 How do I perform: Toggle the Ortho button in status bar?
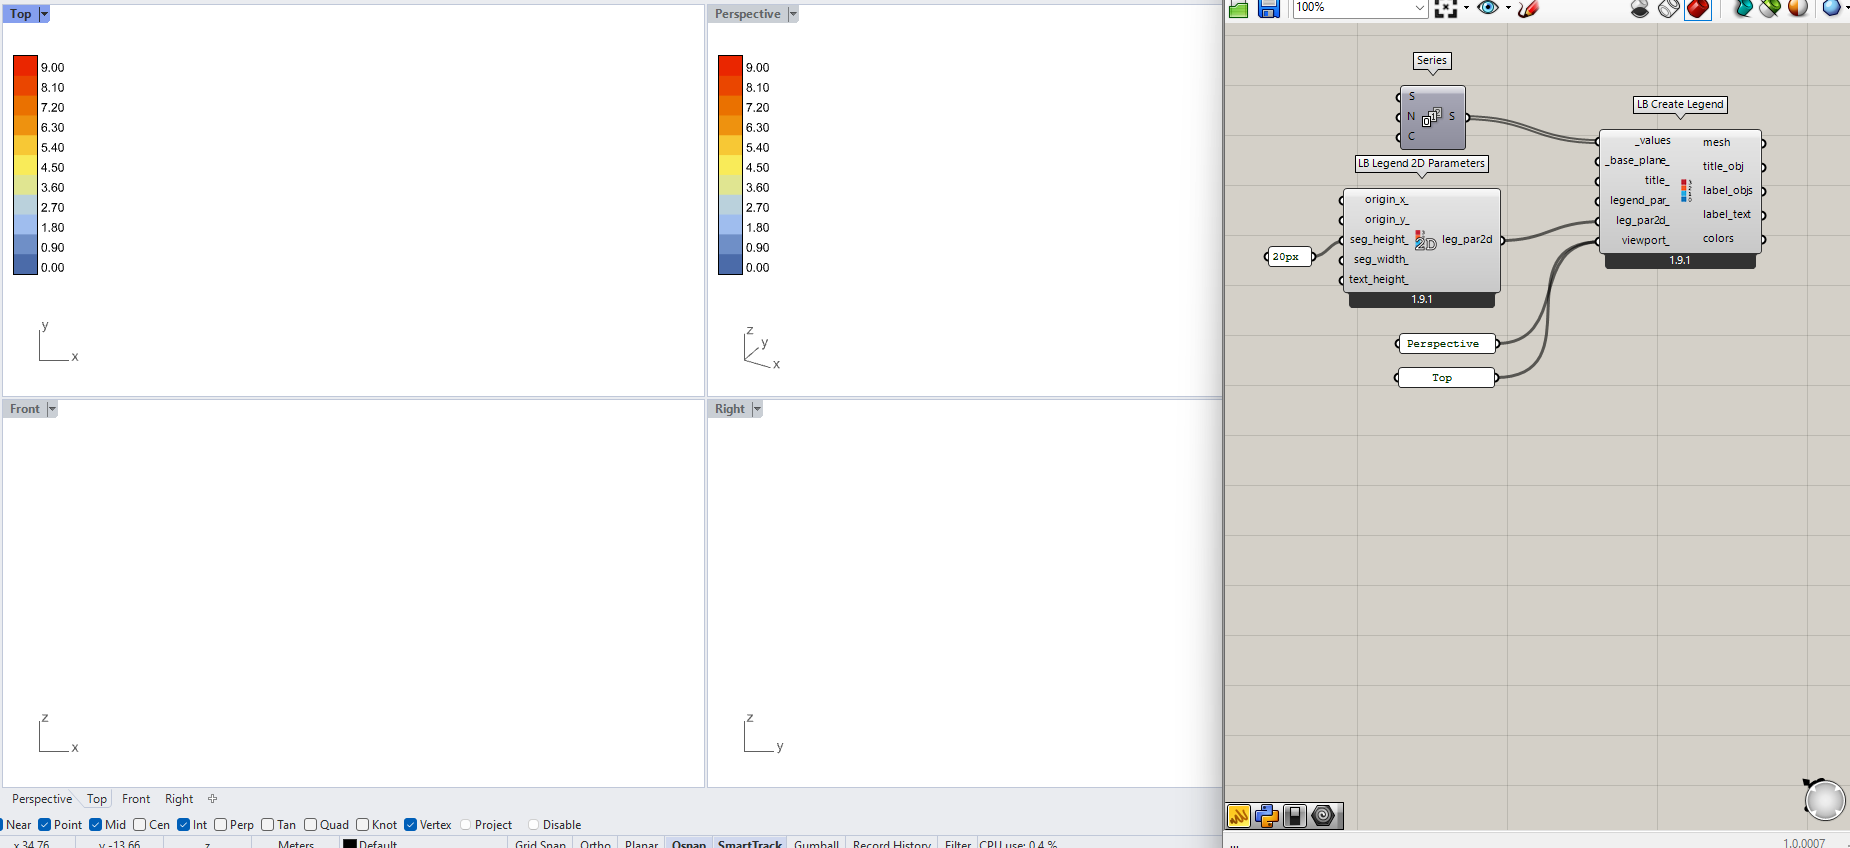point(595,844)
